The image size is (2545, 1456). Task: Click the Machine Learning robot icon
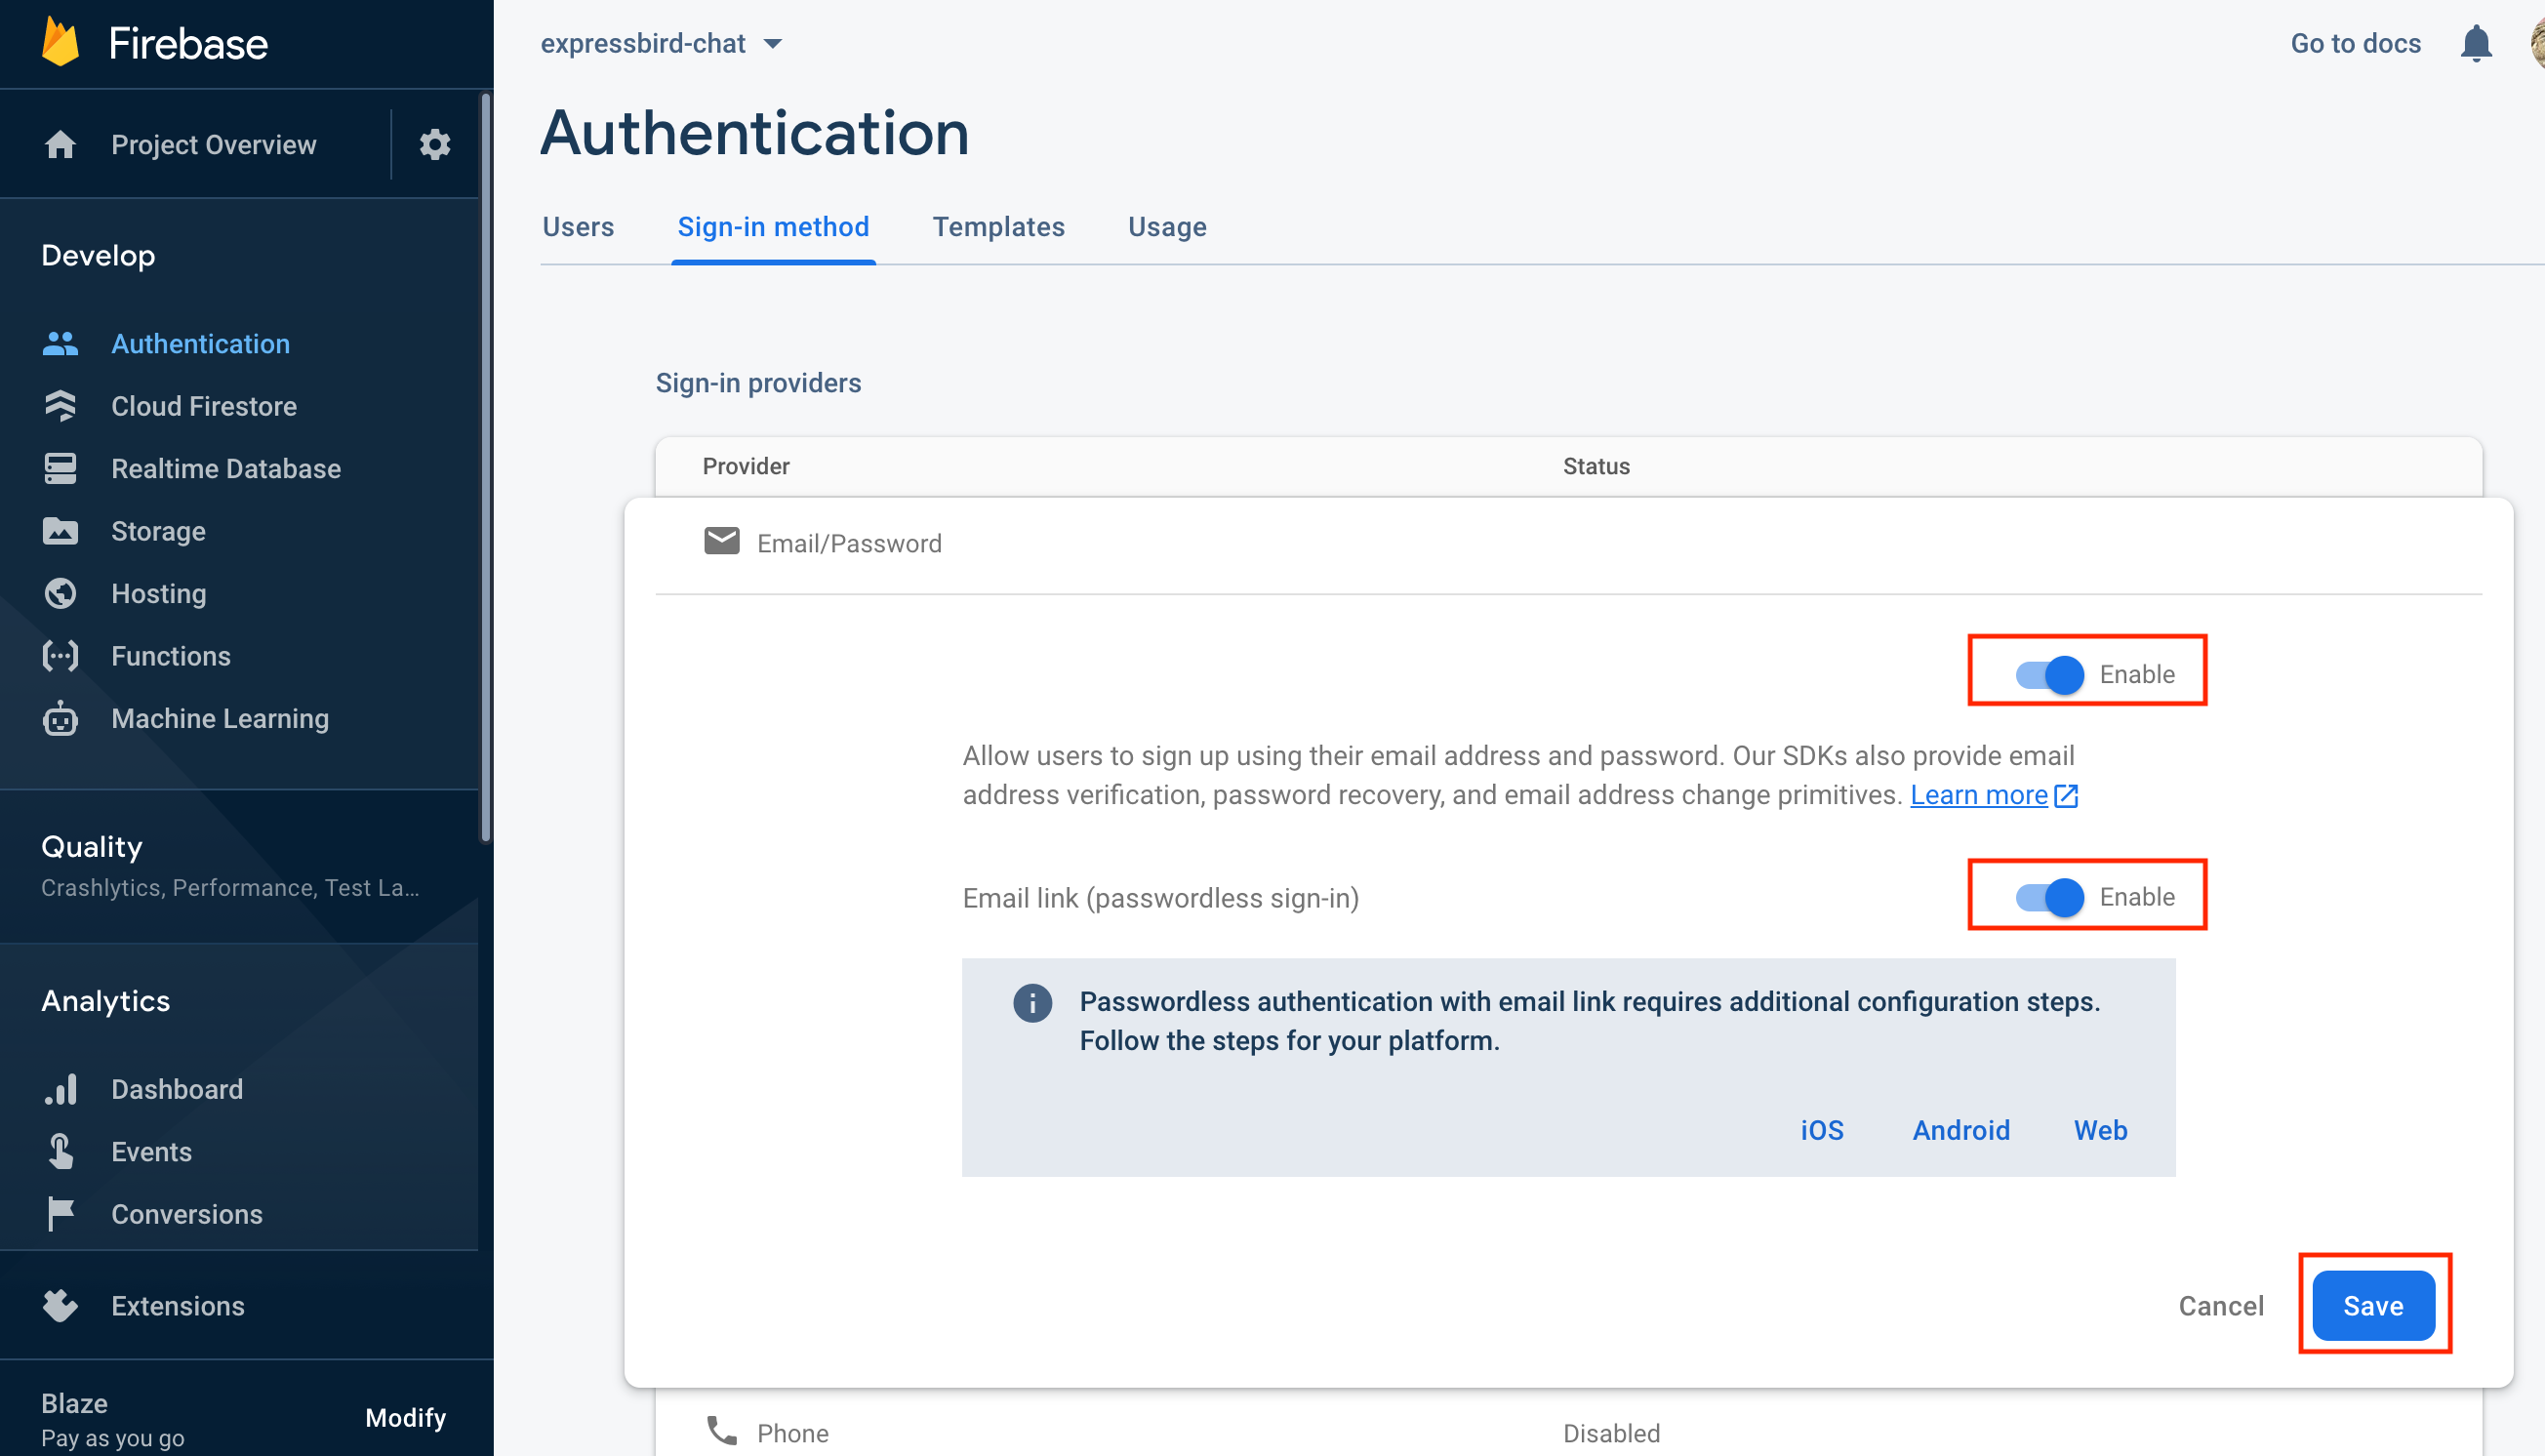pyautogui.click(x=60, y=719)
